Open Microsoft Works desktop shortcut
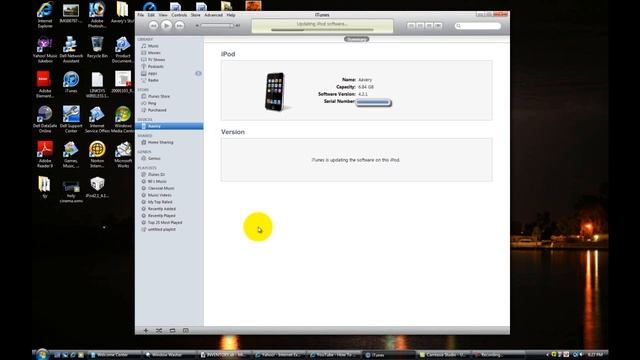 coord(123,154)
